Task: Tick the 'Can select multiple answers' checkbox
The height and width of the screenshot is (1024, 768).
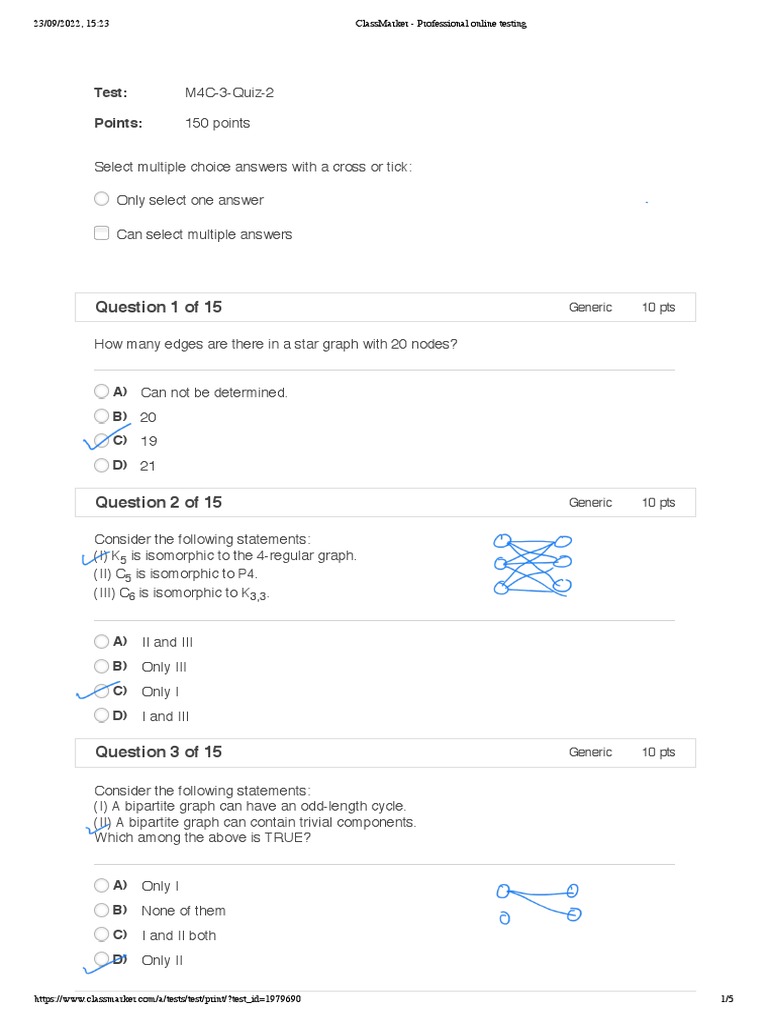Action: click(101, 233)
